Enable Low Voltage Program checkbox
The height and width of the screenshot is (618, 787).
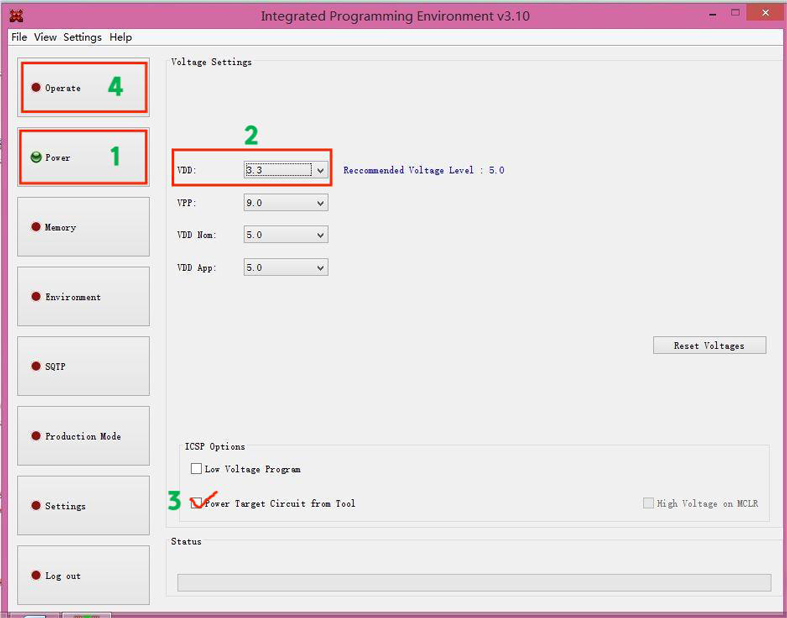pyautogui.click(x=196, y=469)
